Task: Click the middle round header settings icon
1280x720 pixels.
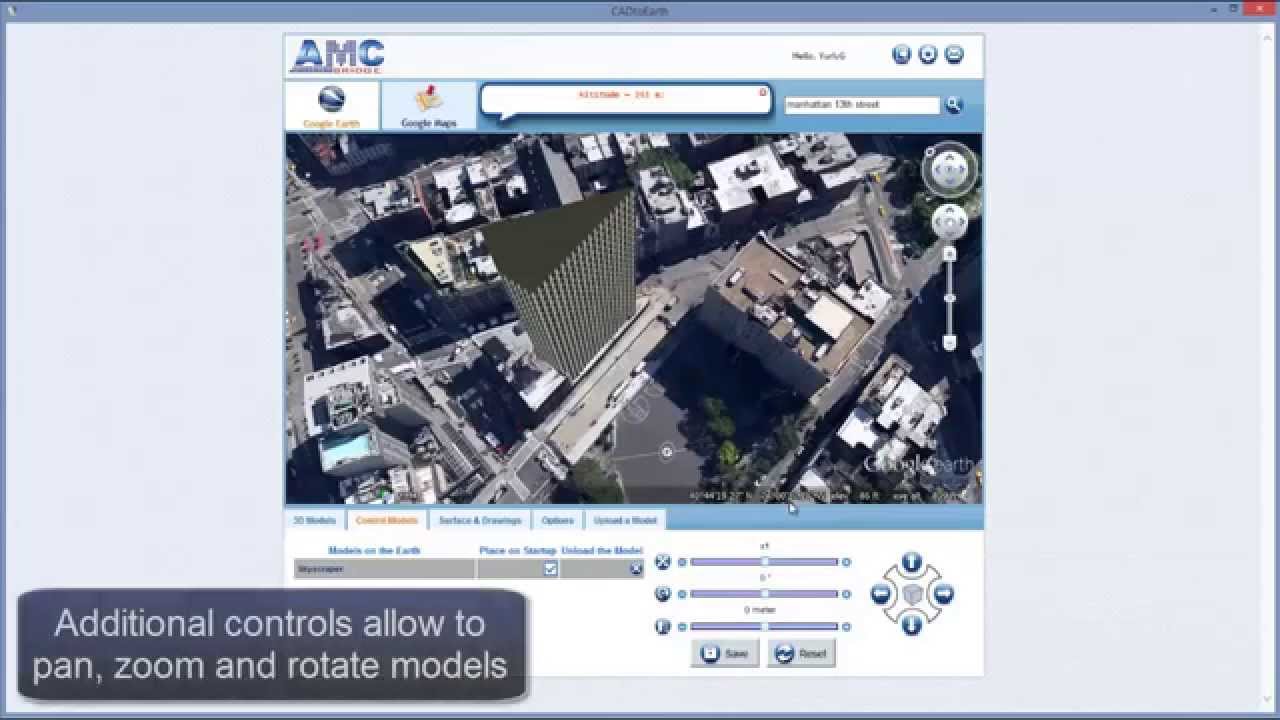Action: tap(928, 55)
